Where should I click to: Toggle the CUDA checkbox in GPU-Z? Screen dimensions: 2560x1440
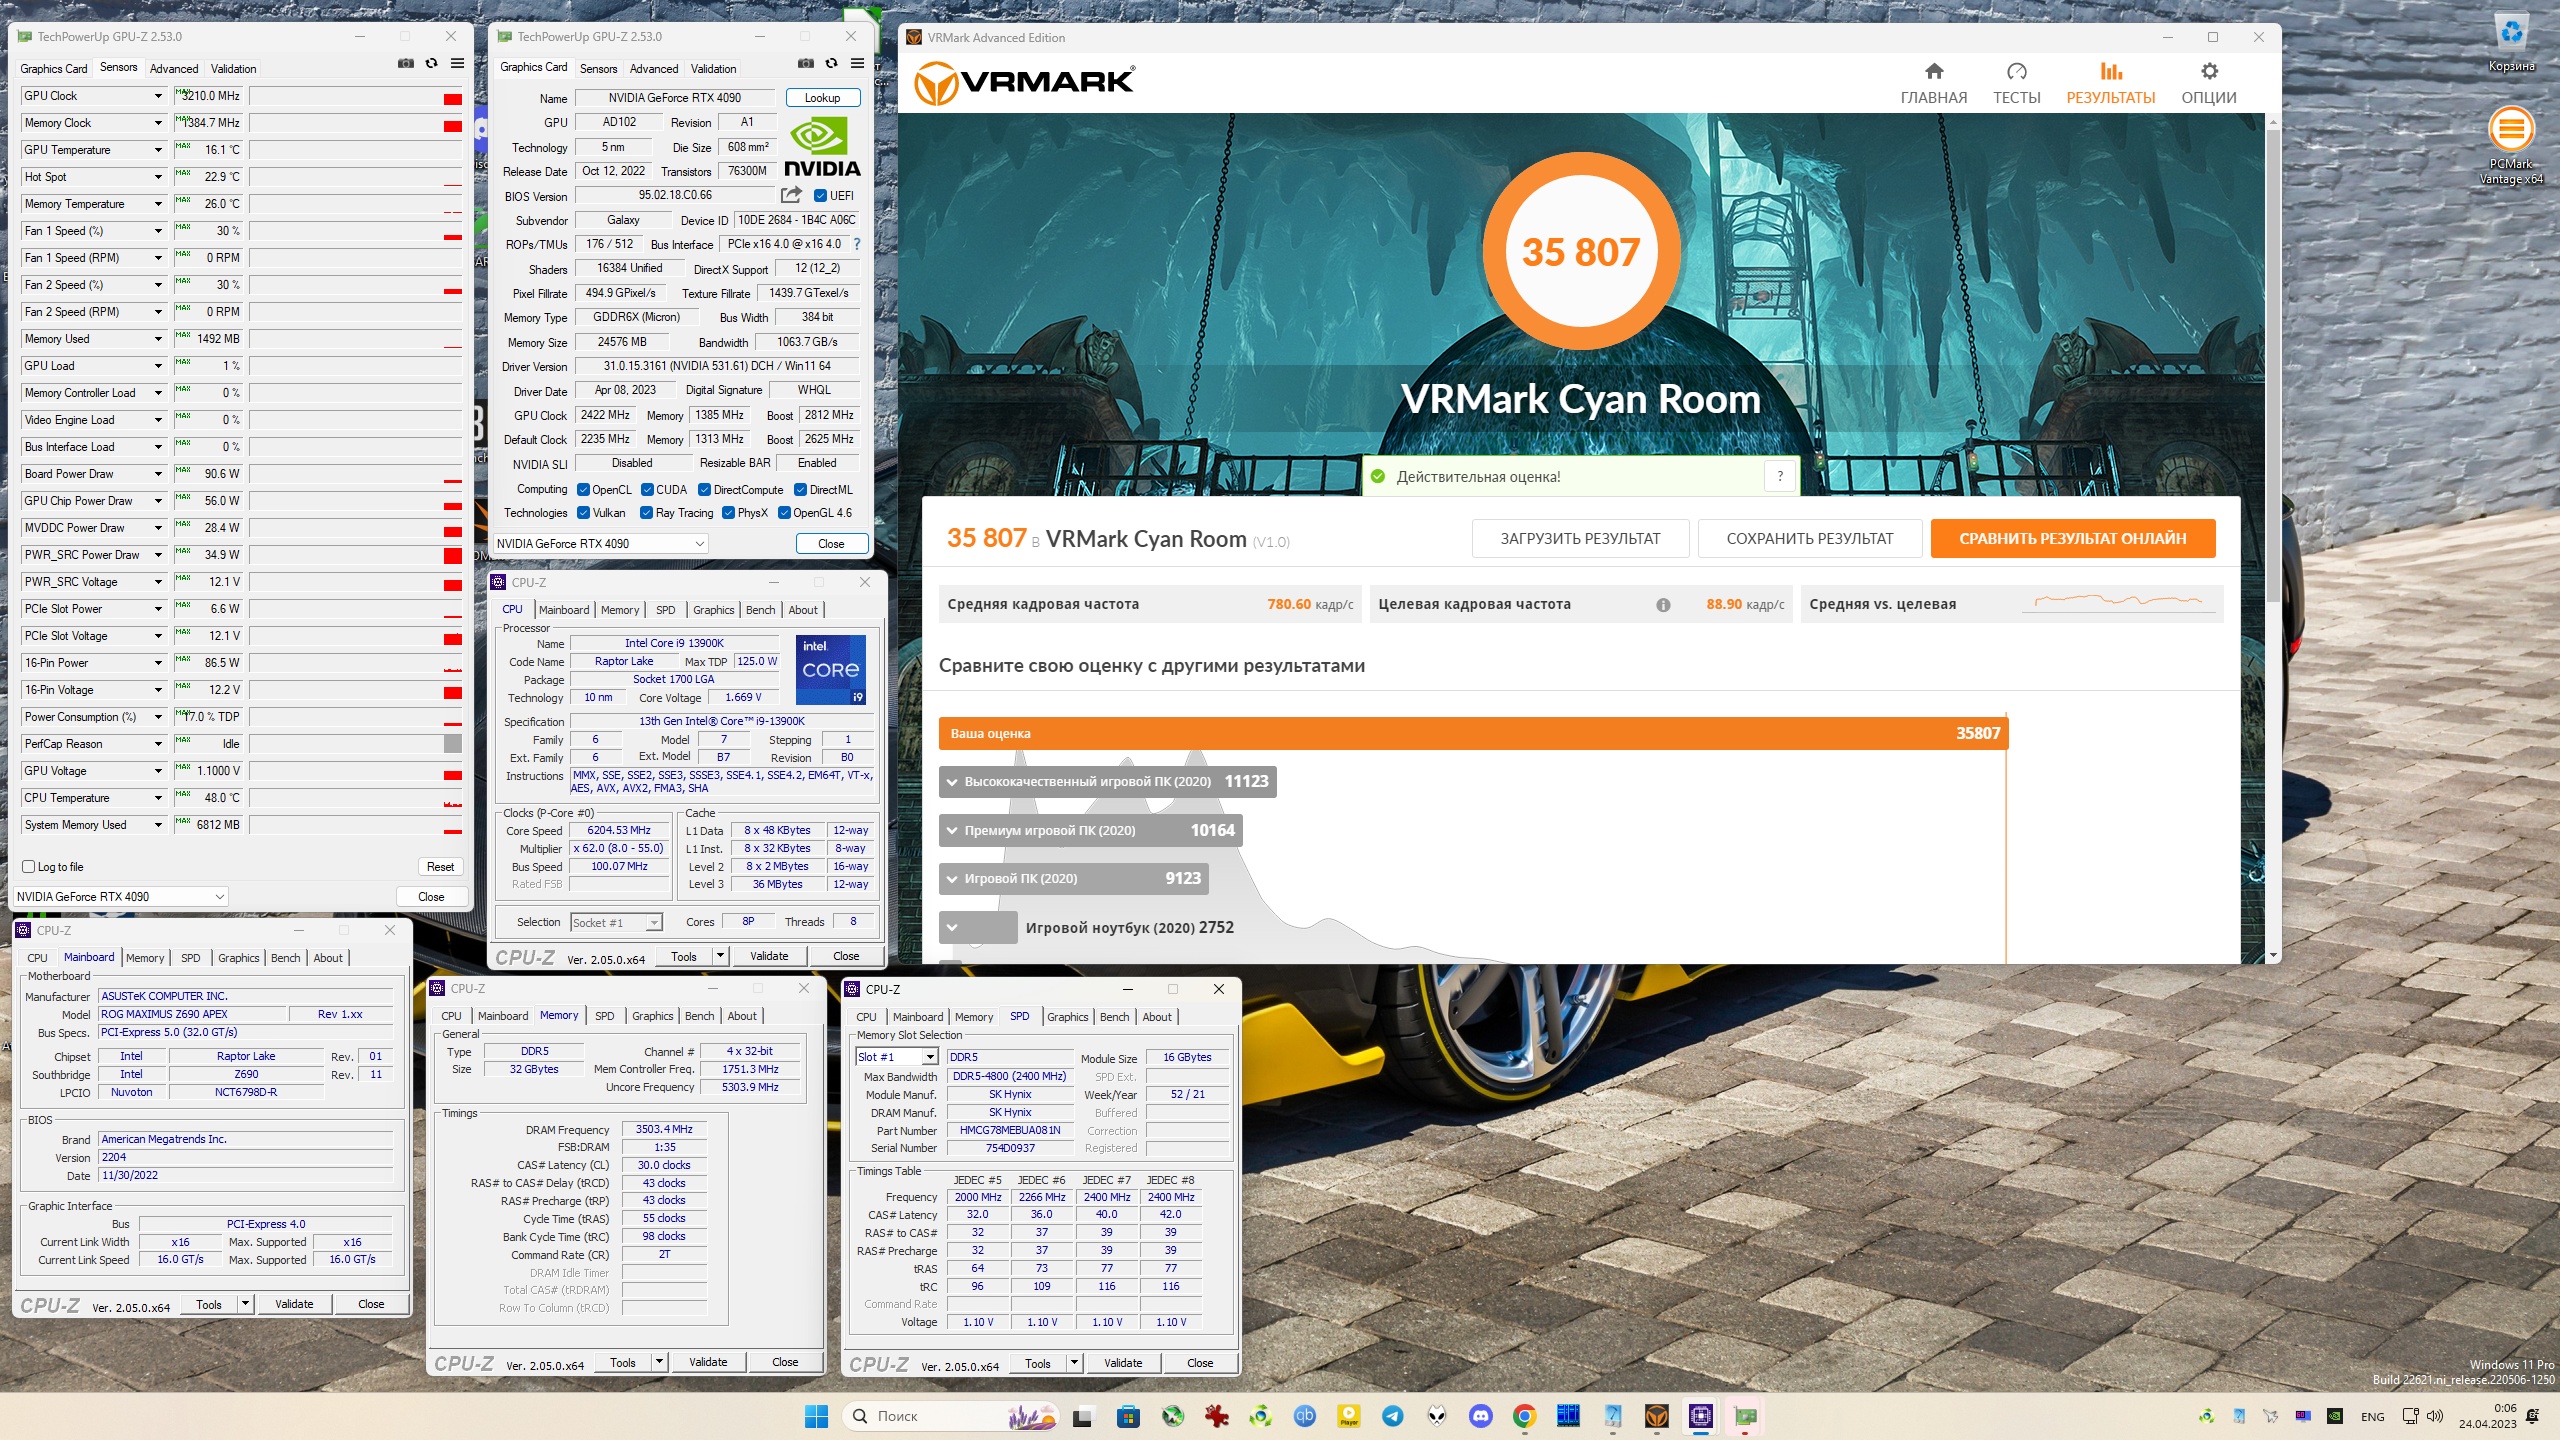pos(647,490)
